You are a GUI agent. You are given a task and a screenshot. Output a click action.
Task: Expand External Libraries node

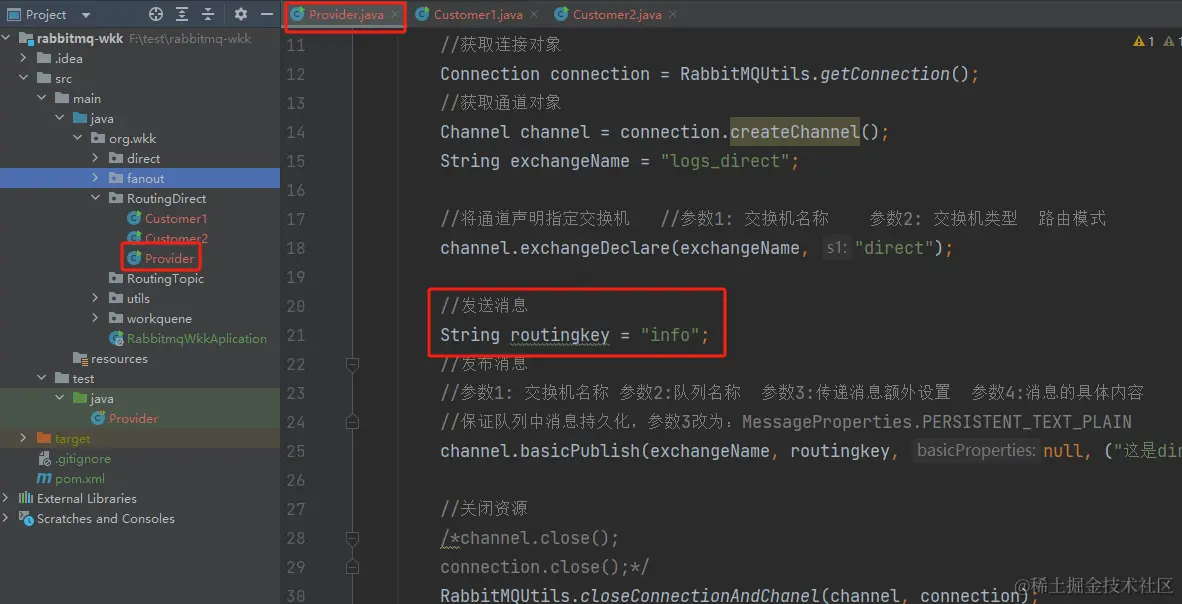[6, 498]
